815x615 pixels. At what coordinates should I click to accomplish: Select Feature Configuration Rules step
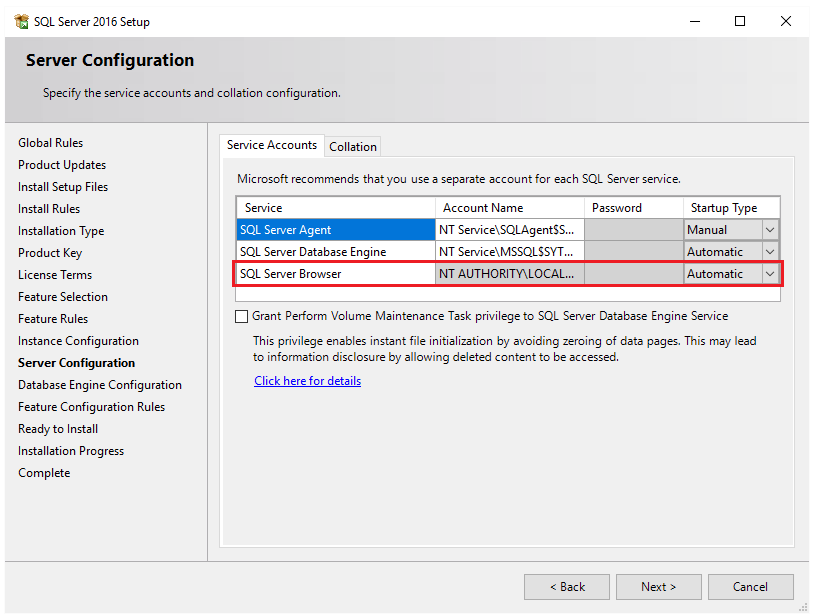point(91,407)
